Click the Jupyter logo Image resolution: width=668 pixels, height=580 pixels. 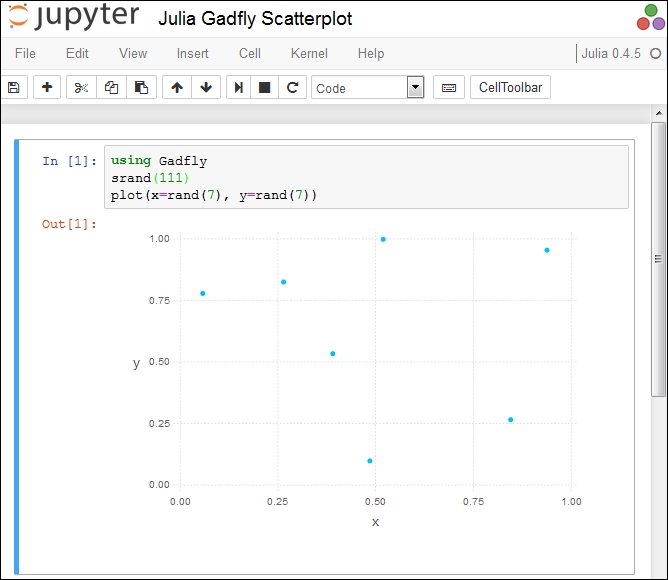pos(74,17)
